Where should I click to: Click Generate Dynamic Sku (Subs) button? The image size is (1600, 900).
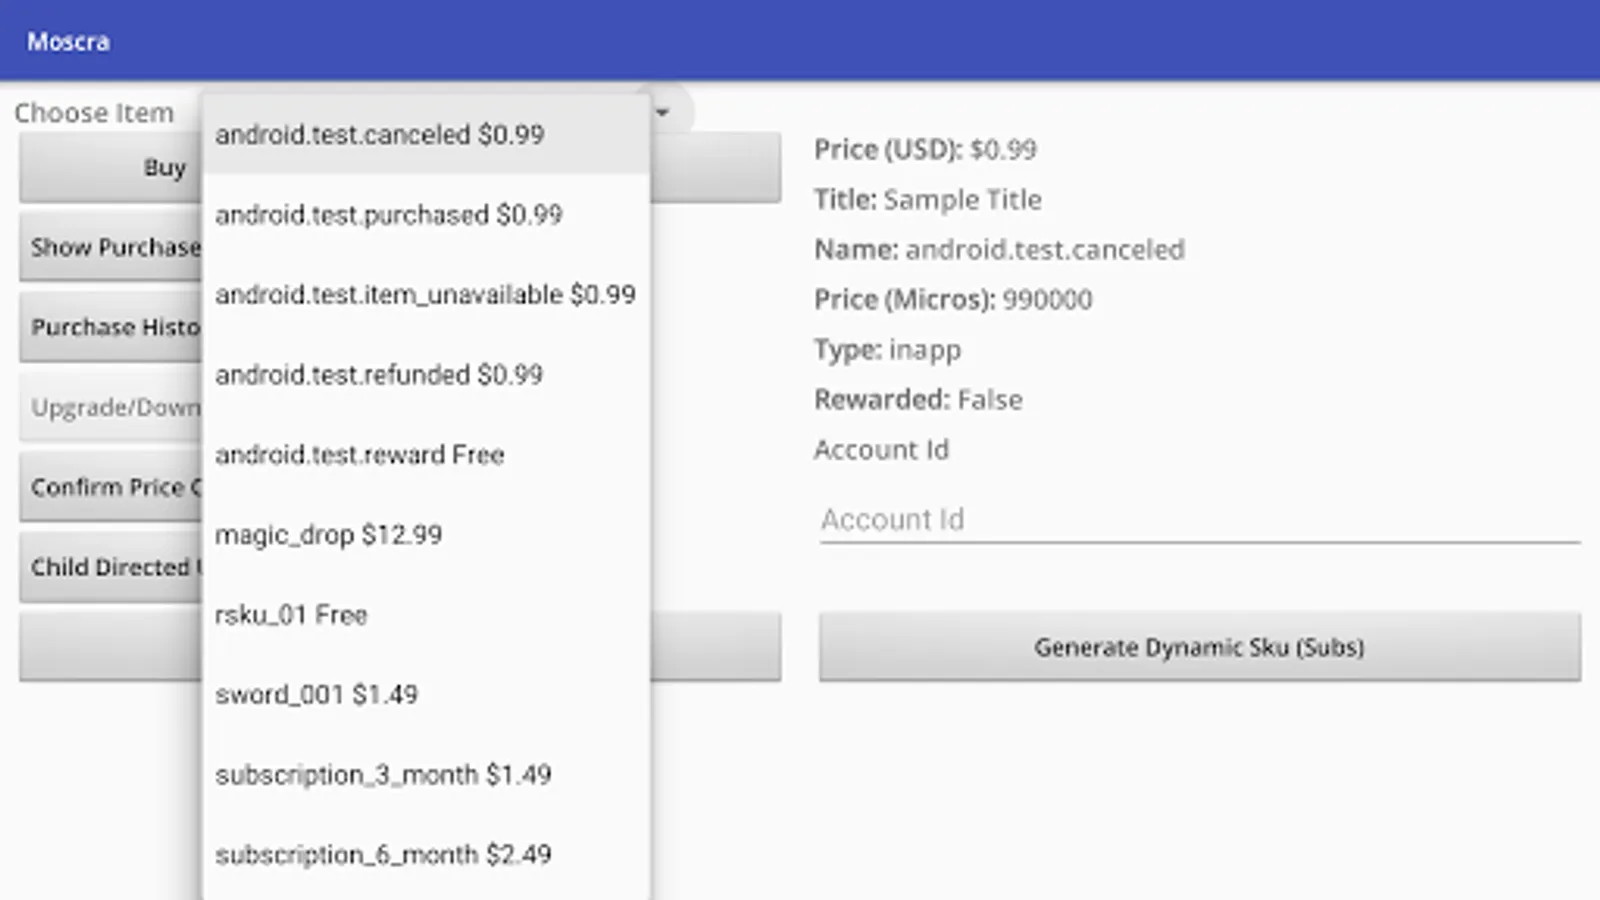(x=1199, y=647)
